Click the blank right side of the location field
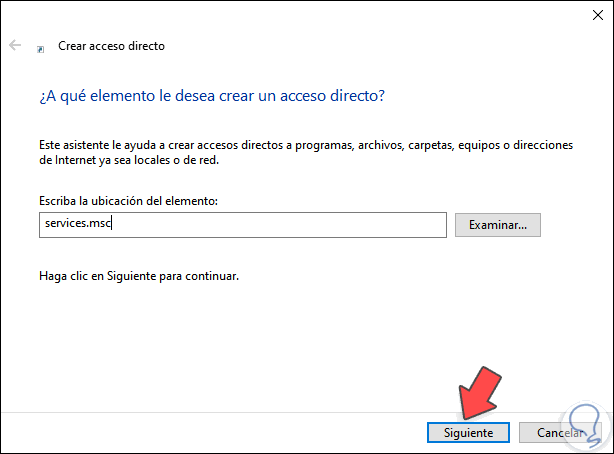The width and height of the screenshot is (614, 454). click(x=300, y=225)
